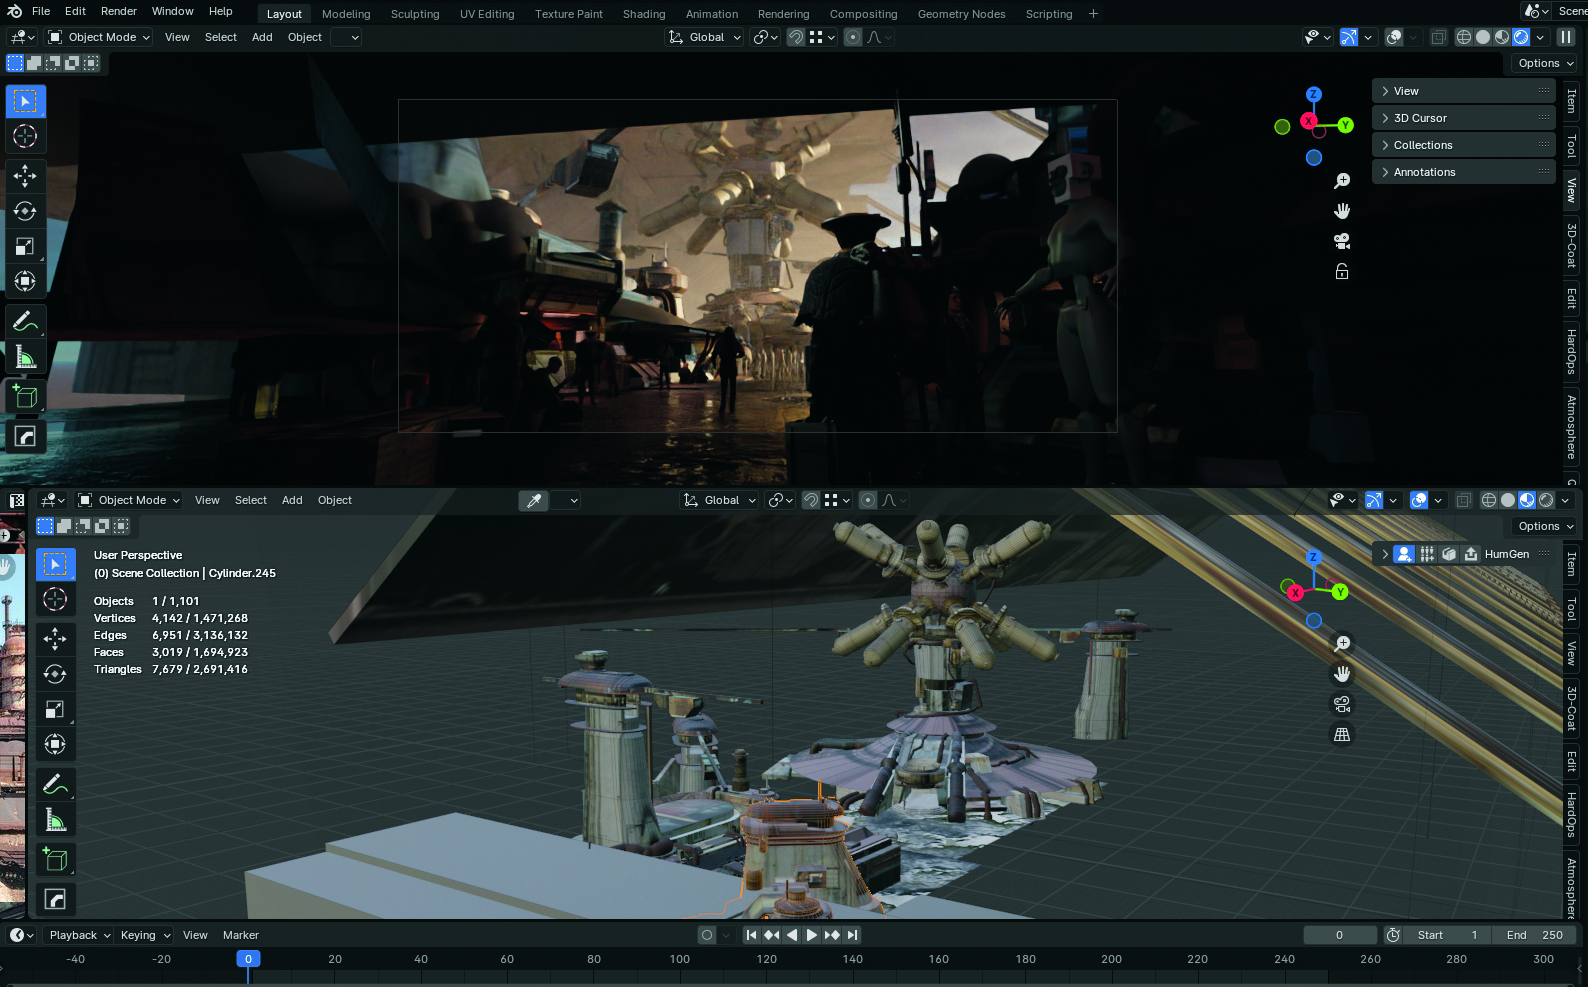Click the current frame number field
The width and height of the screenshot is (1588, 987).
[x=1340, y=935]
